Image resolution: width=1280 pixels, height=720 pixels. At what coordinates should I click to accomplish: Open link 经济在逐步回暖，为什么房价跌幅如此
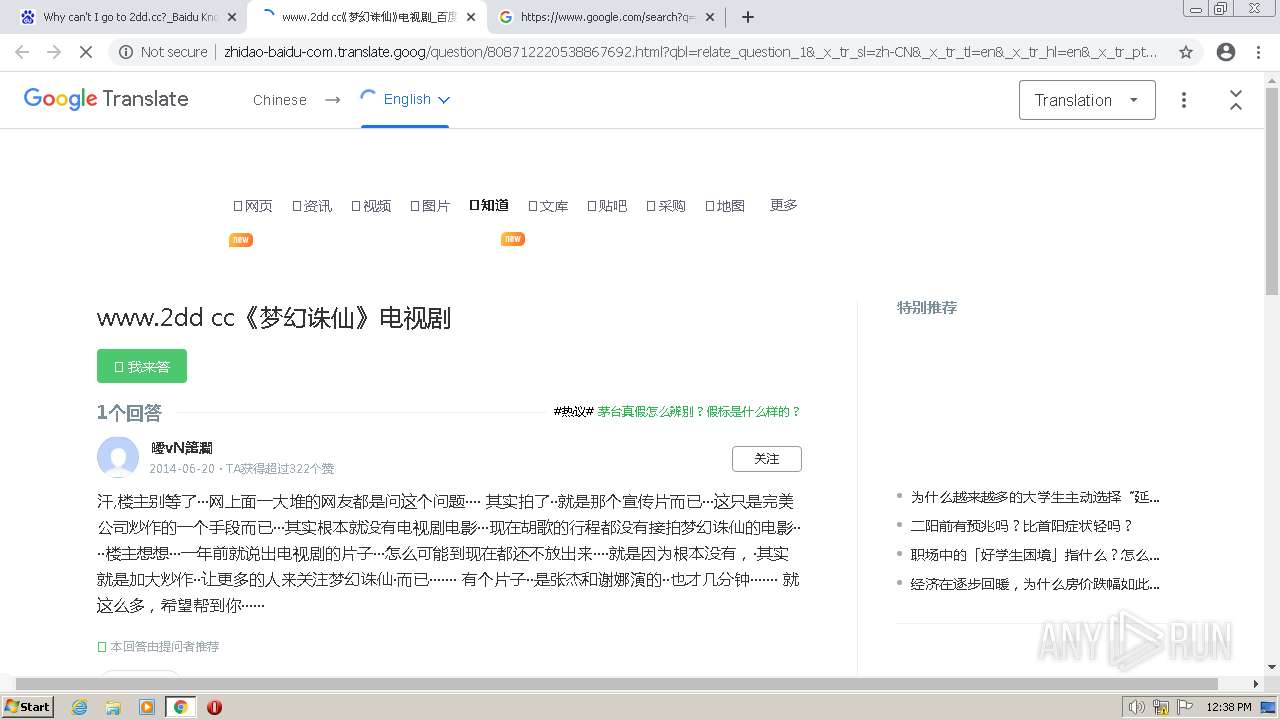click(x=1035, y=584)
